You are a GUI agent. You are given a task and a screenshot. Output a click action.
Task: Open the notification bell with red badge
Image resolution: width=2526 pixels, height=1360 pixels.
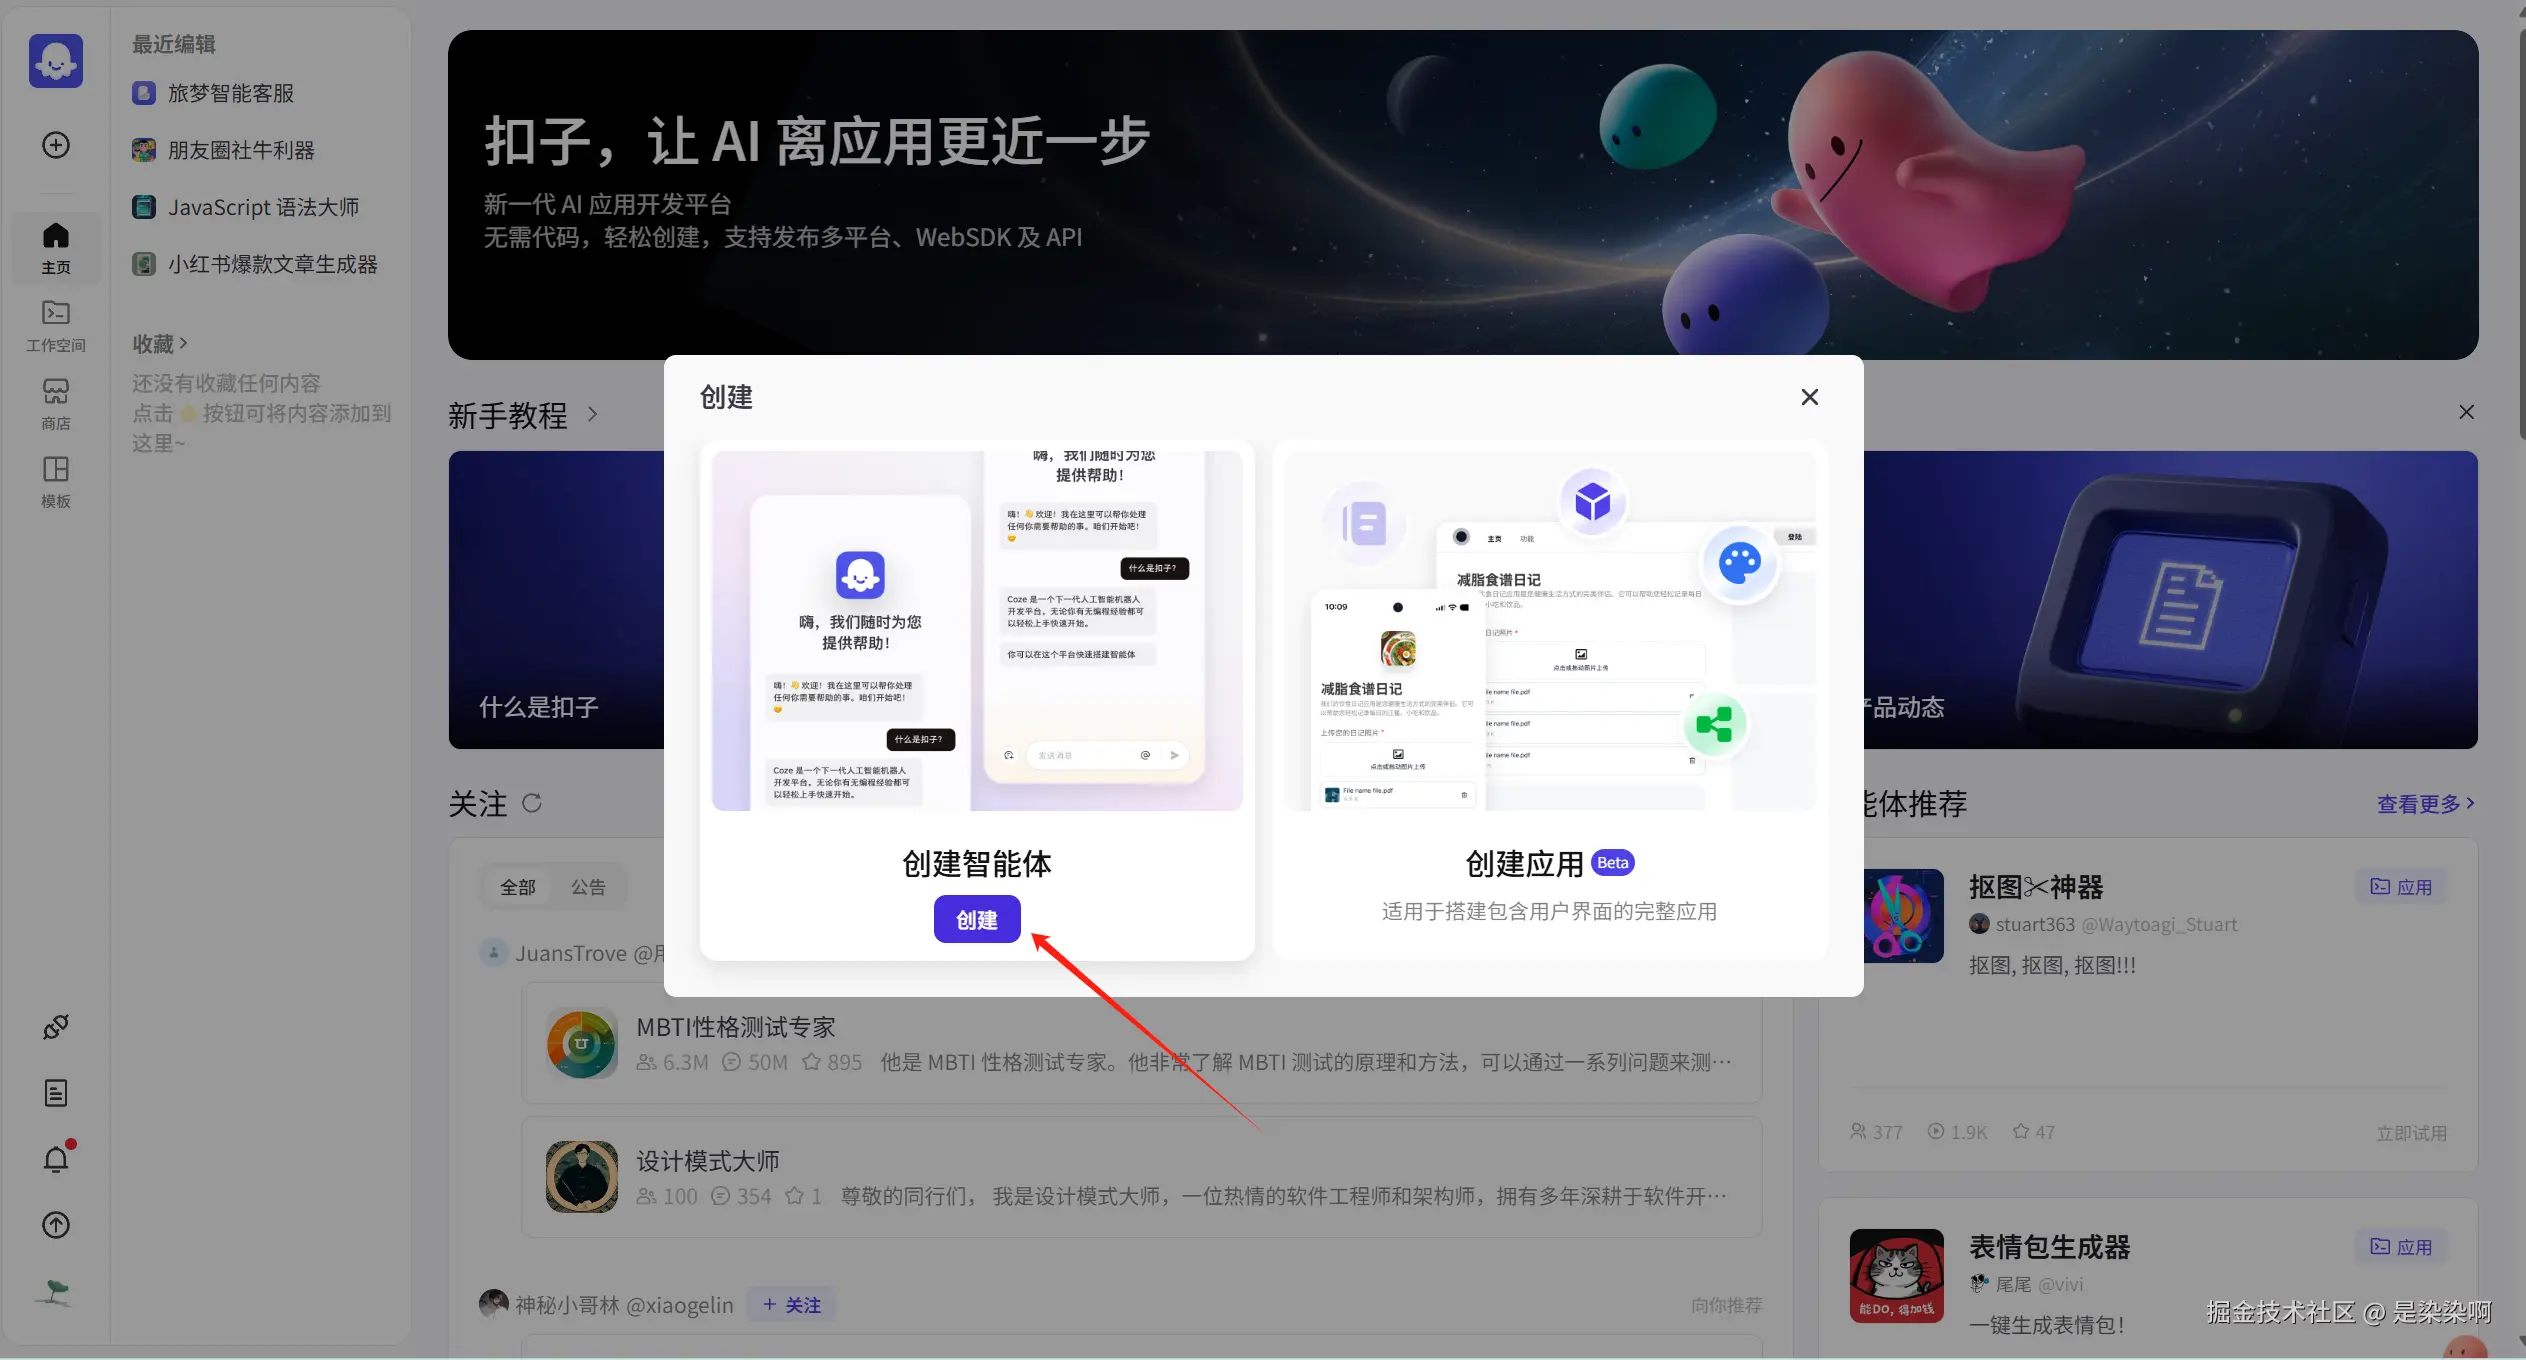[55, 1159]
